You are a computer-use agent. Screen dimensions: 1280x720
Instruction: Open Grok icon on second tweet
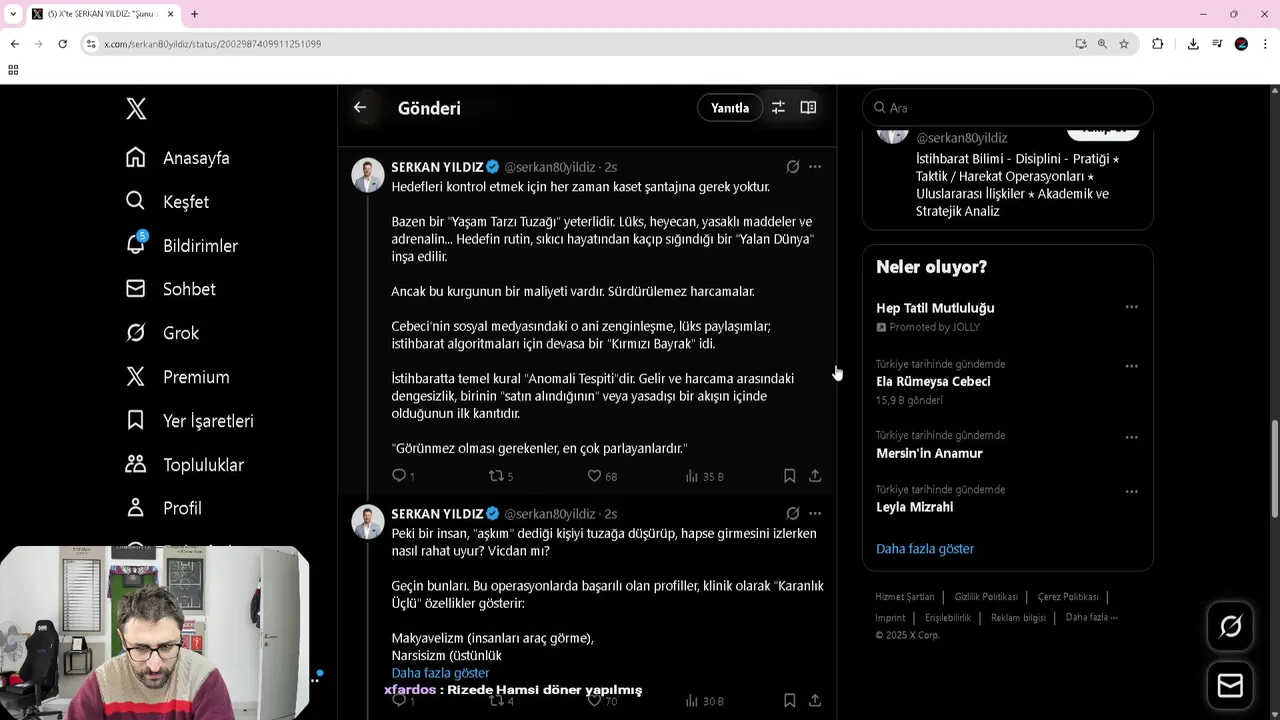792,514
